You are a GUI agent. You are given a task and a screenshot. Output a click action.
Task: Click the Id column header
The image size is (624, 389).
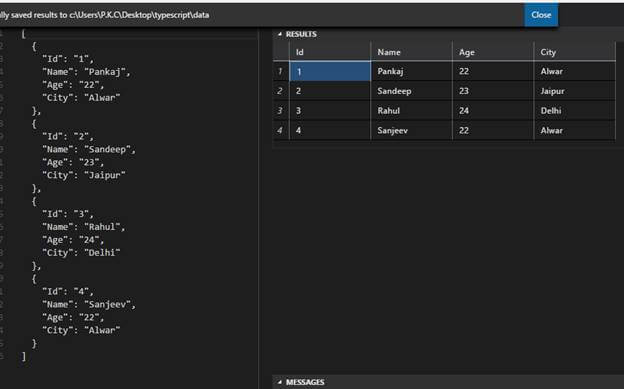point(330,52)
